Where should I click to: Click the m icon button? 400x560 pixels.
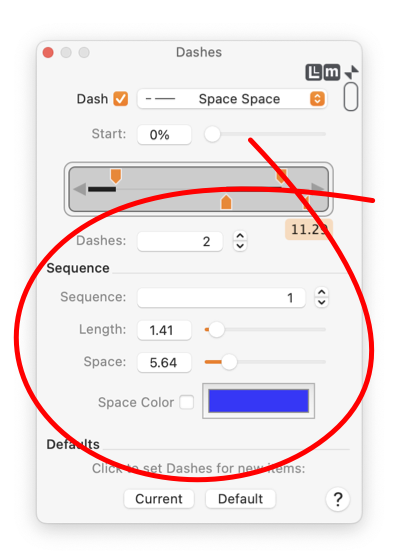(332, 72)
